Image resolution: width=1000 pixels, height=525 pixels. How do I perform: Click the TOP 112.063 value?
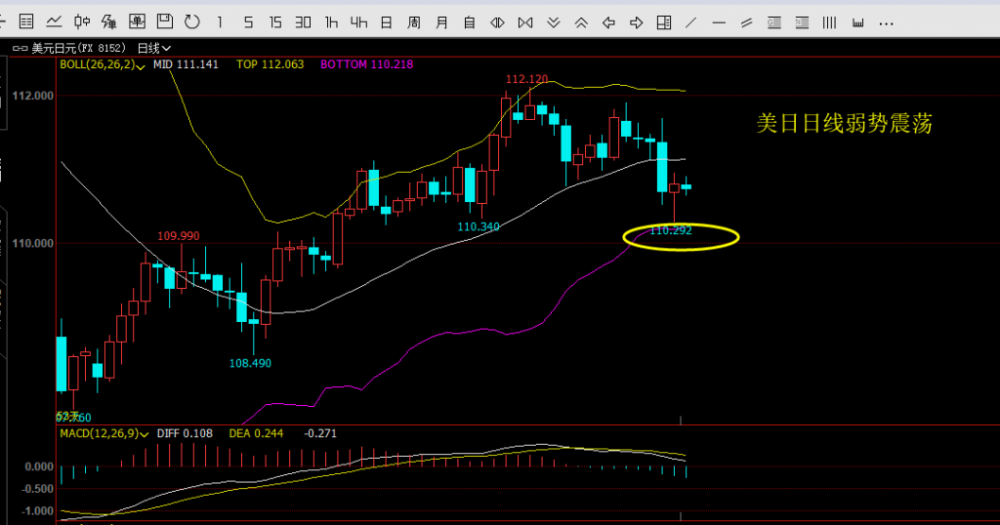tap(270, 64)
